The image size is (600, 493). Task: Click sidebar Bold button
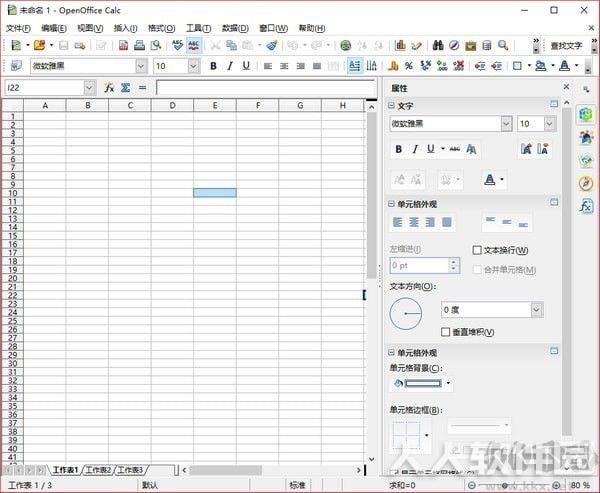pyautogui.click(x=398, y=149)
